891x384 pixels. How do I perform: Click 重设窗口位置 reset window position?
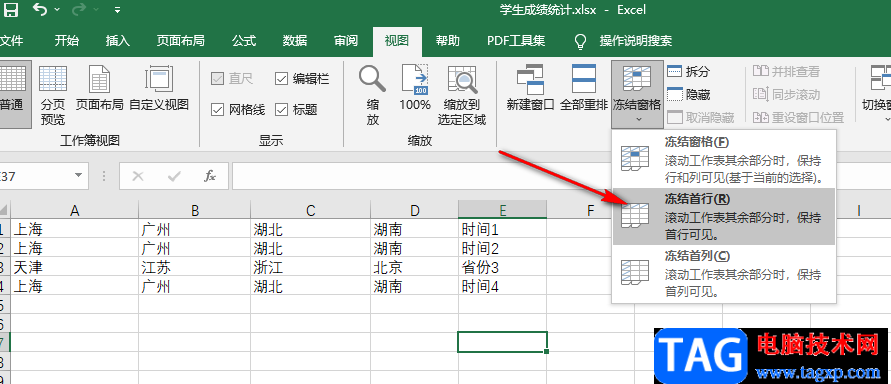(x=798, y=118)
